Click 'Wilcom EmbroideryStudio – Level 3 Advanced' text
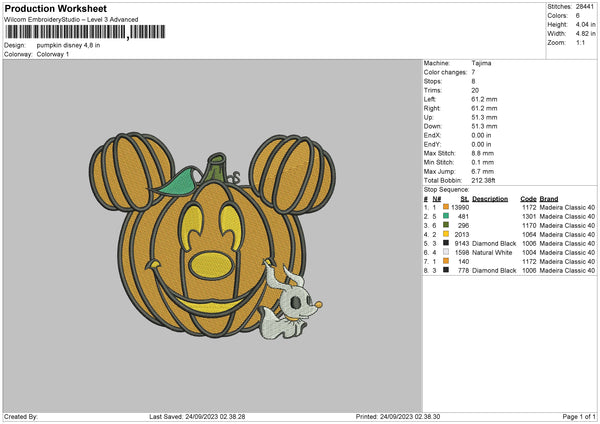600x424 pixels. point(71,19)
